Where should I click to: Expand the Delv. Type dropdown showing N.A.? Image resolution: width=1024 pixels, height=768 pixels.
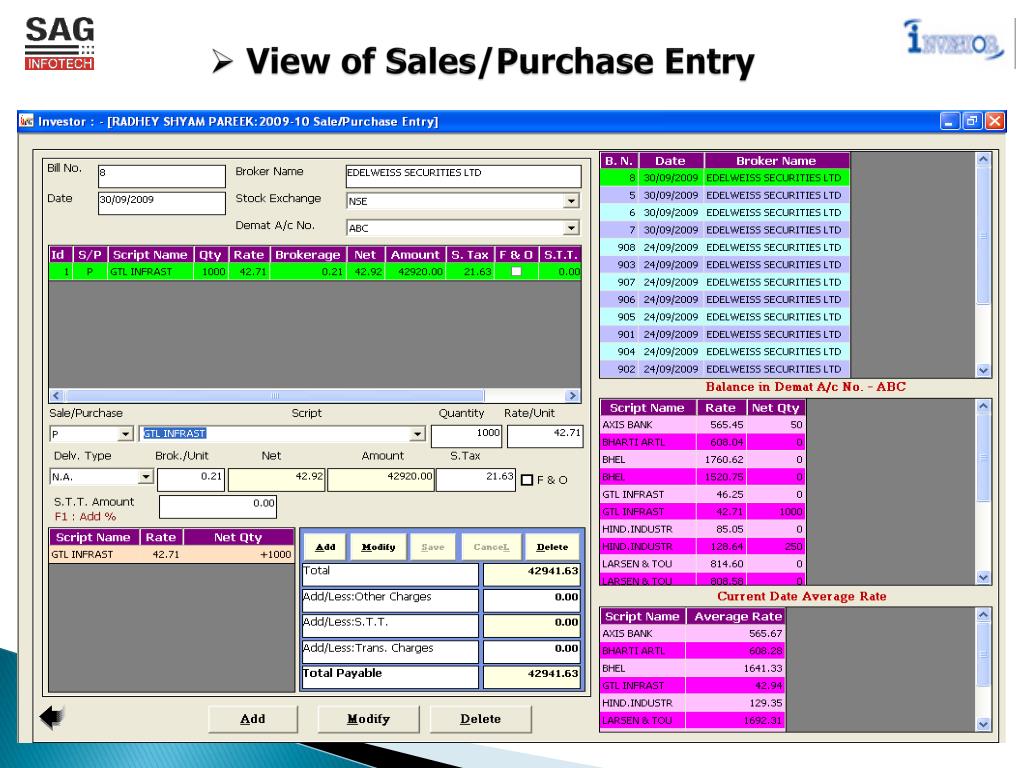coord(146,477)
